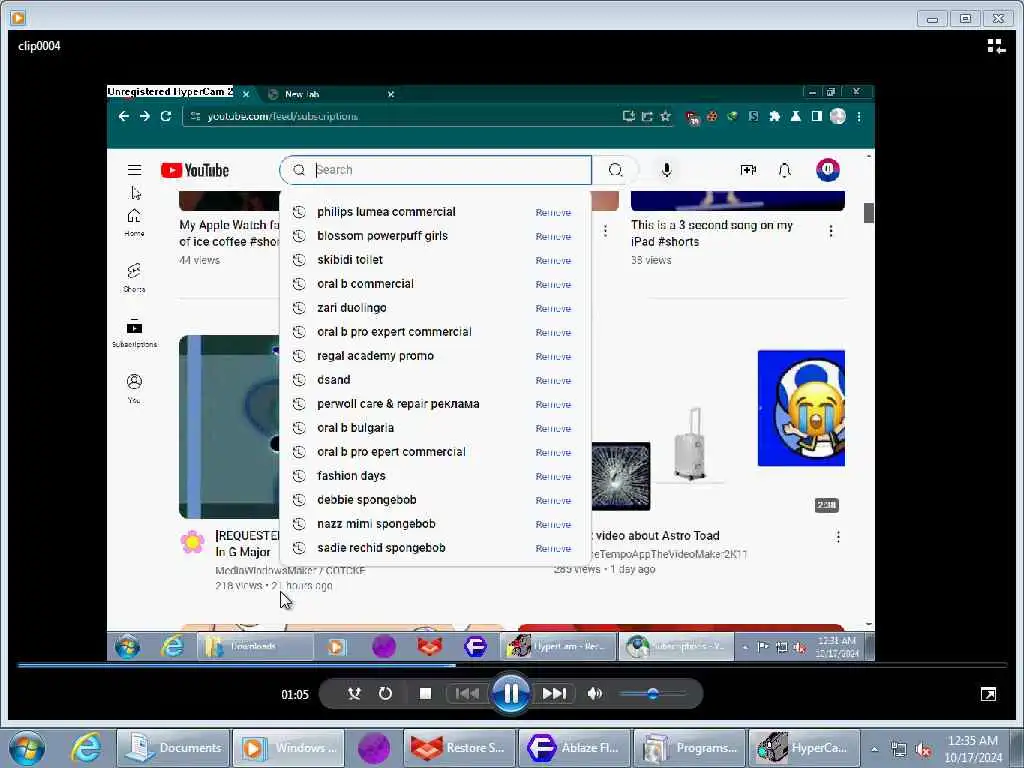Viewport: 1024px width, 768px height.
Task: Click the 'video about Astro Toad' title
Action: click(657, 536)
